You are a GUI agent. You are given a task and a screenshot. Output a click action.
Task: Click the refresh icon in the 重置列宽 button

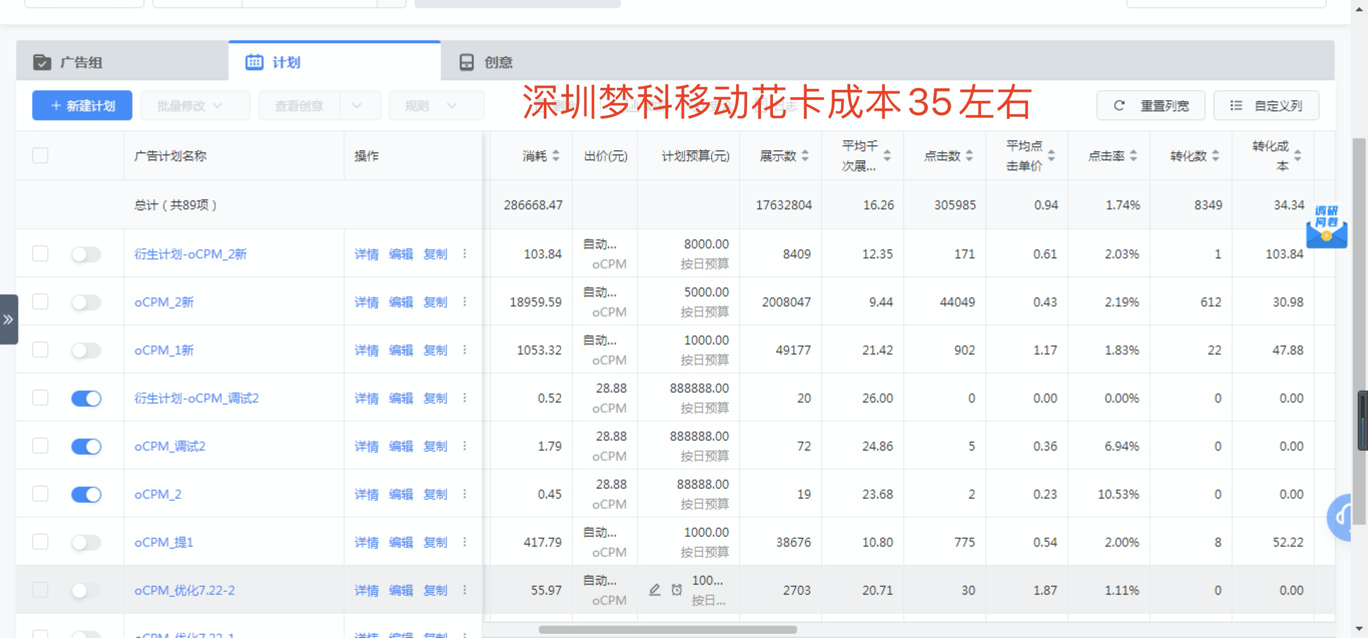pyautogui.click(x=1117, y=105)
